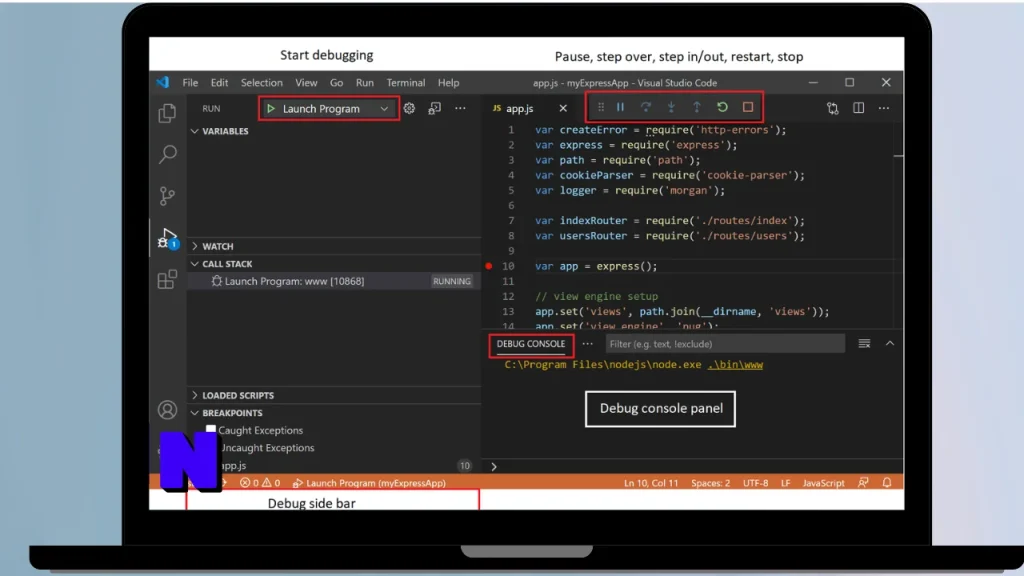Click the notifications bell in status bar
The width and height of the screenshot is (1024, 576).
[887, 483]
